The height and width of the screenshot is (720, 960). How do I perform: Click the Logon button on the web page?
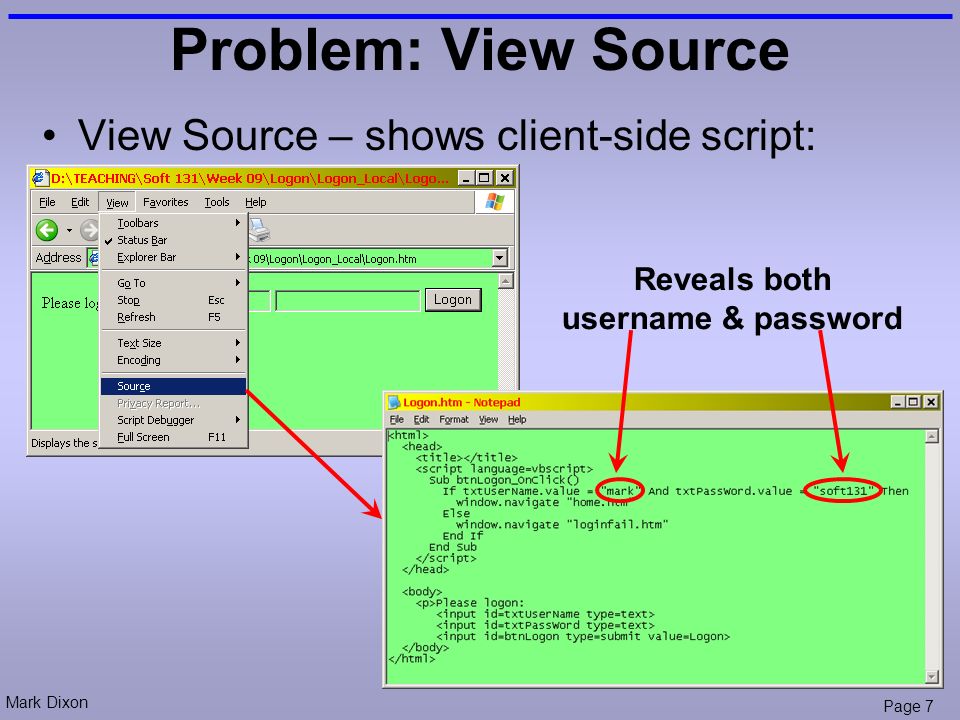pyautogui.click(x=453, y=300)
